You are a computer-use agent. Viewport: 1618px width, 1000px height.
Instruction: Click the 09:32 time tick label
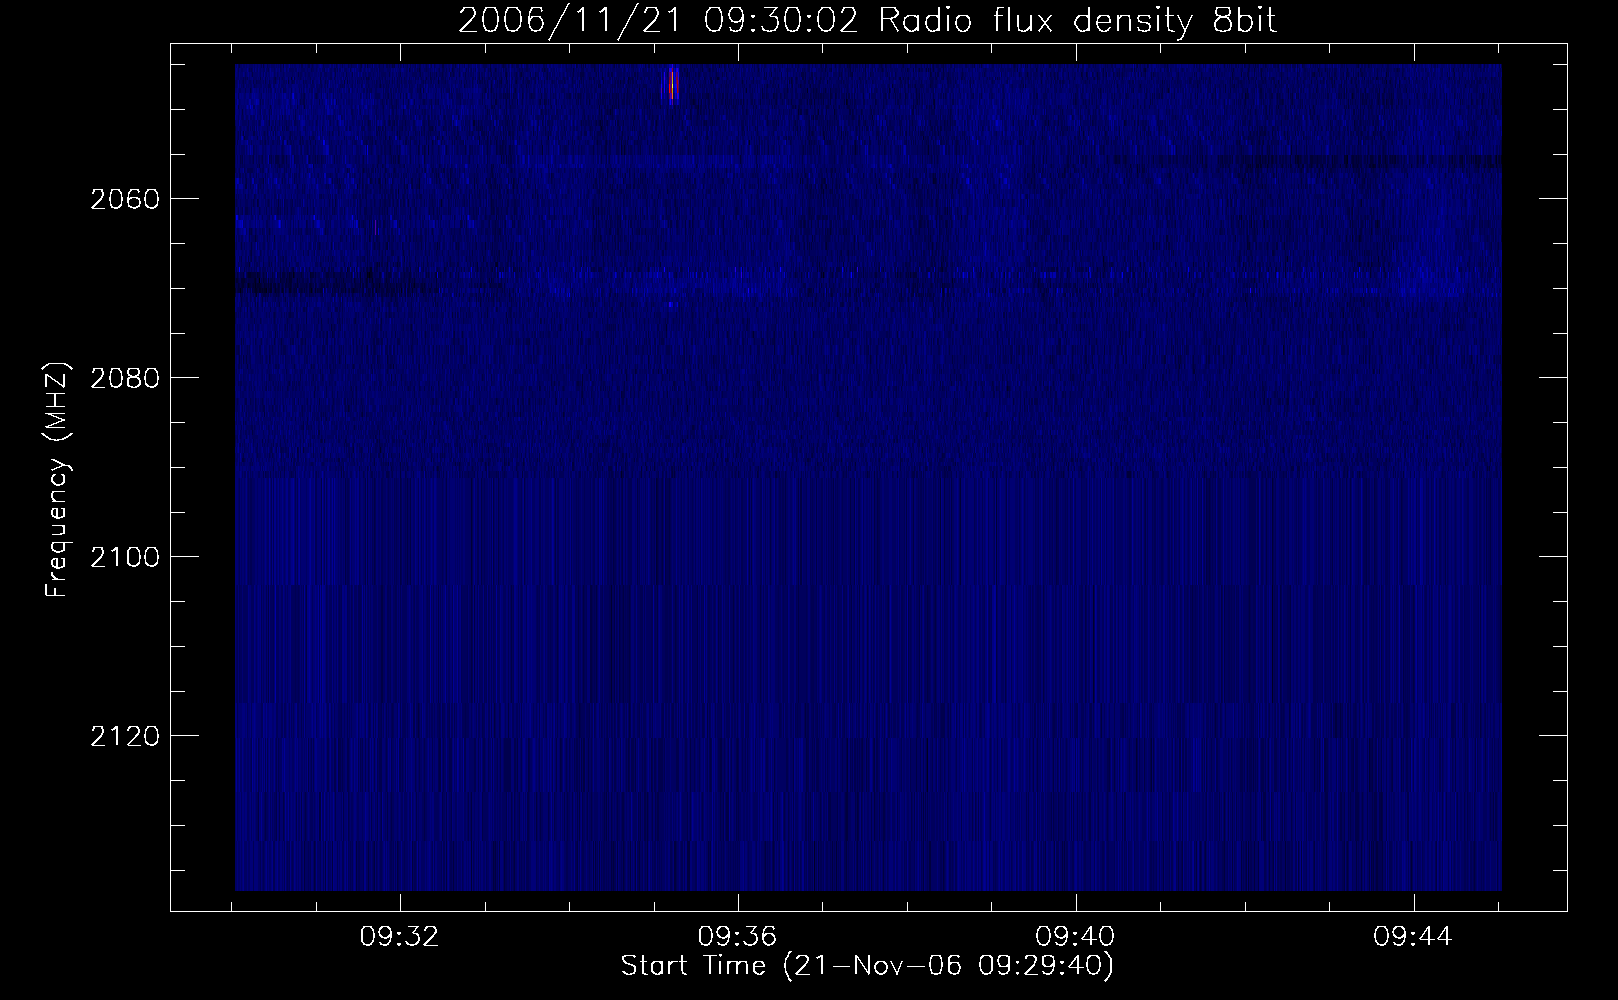400,937
